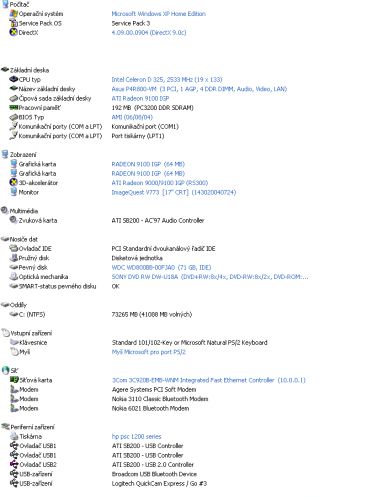This screenshot has width=367, height=500.
Task: Follow the ImageQuest V773 monitor link
Action: 174,192
